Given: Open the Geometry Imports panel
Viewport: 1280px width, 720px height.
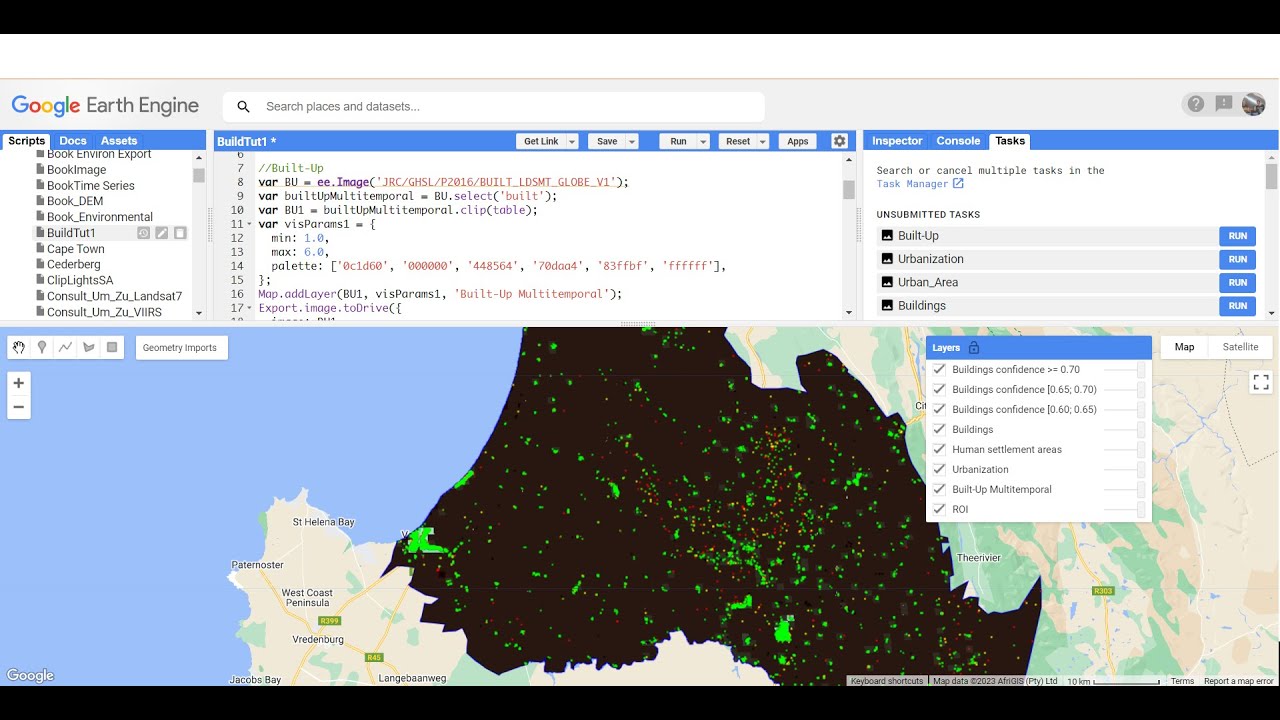Looking at the screenshot, I should (179, 347).
